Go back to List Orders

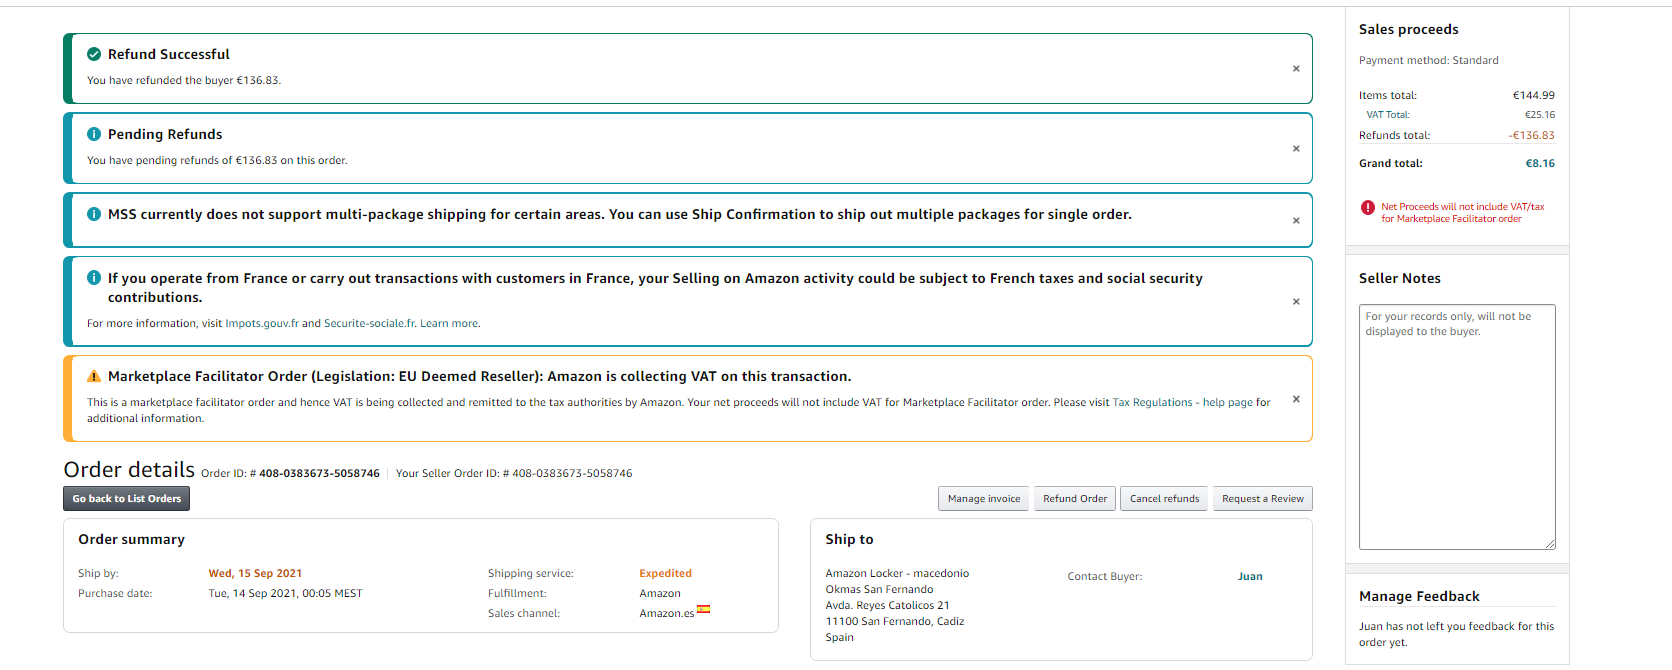pyautogui.click(x=126, y=499)
